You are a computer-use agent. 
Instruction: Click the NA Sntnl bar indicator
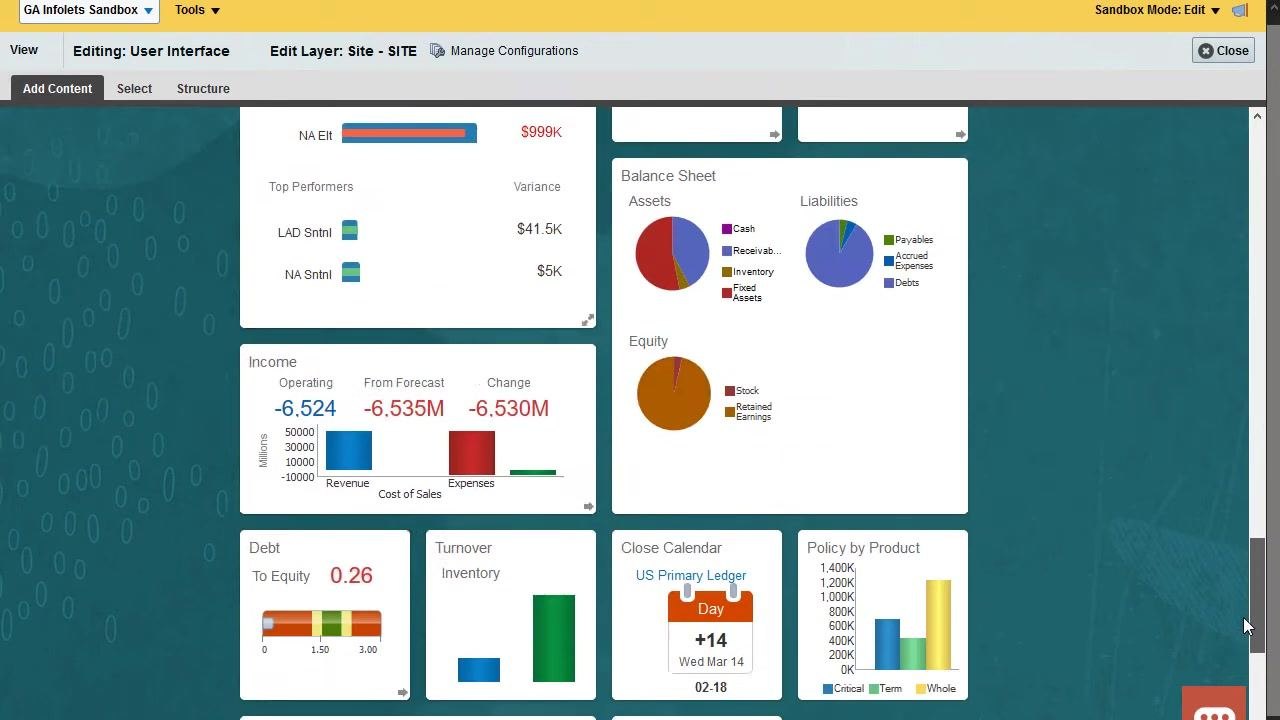[x=351, y=272]
